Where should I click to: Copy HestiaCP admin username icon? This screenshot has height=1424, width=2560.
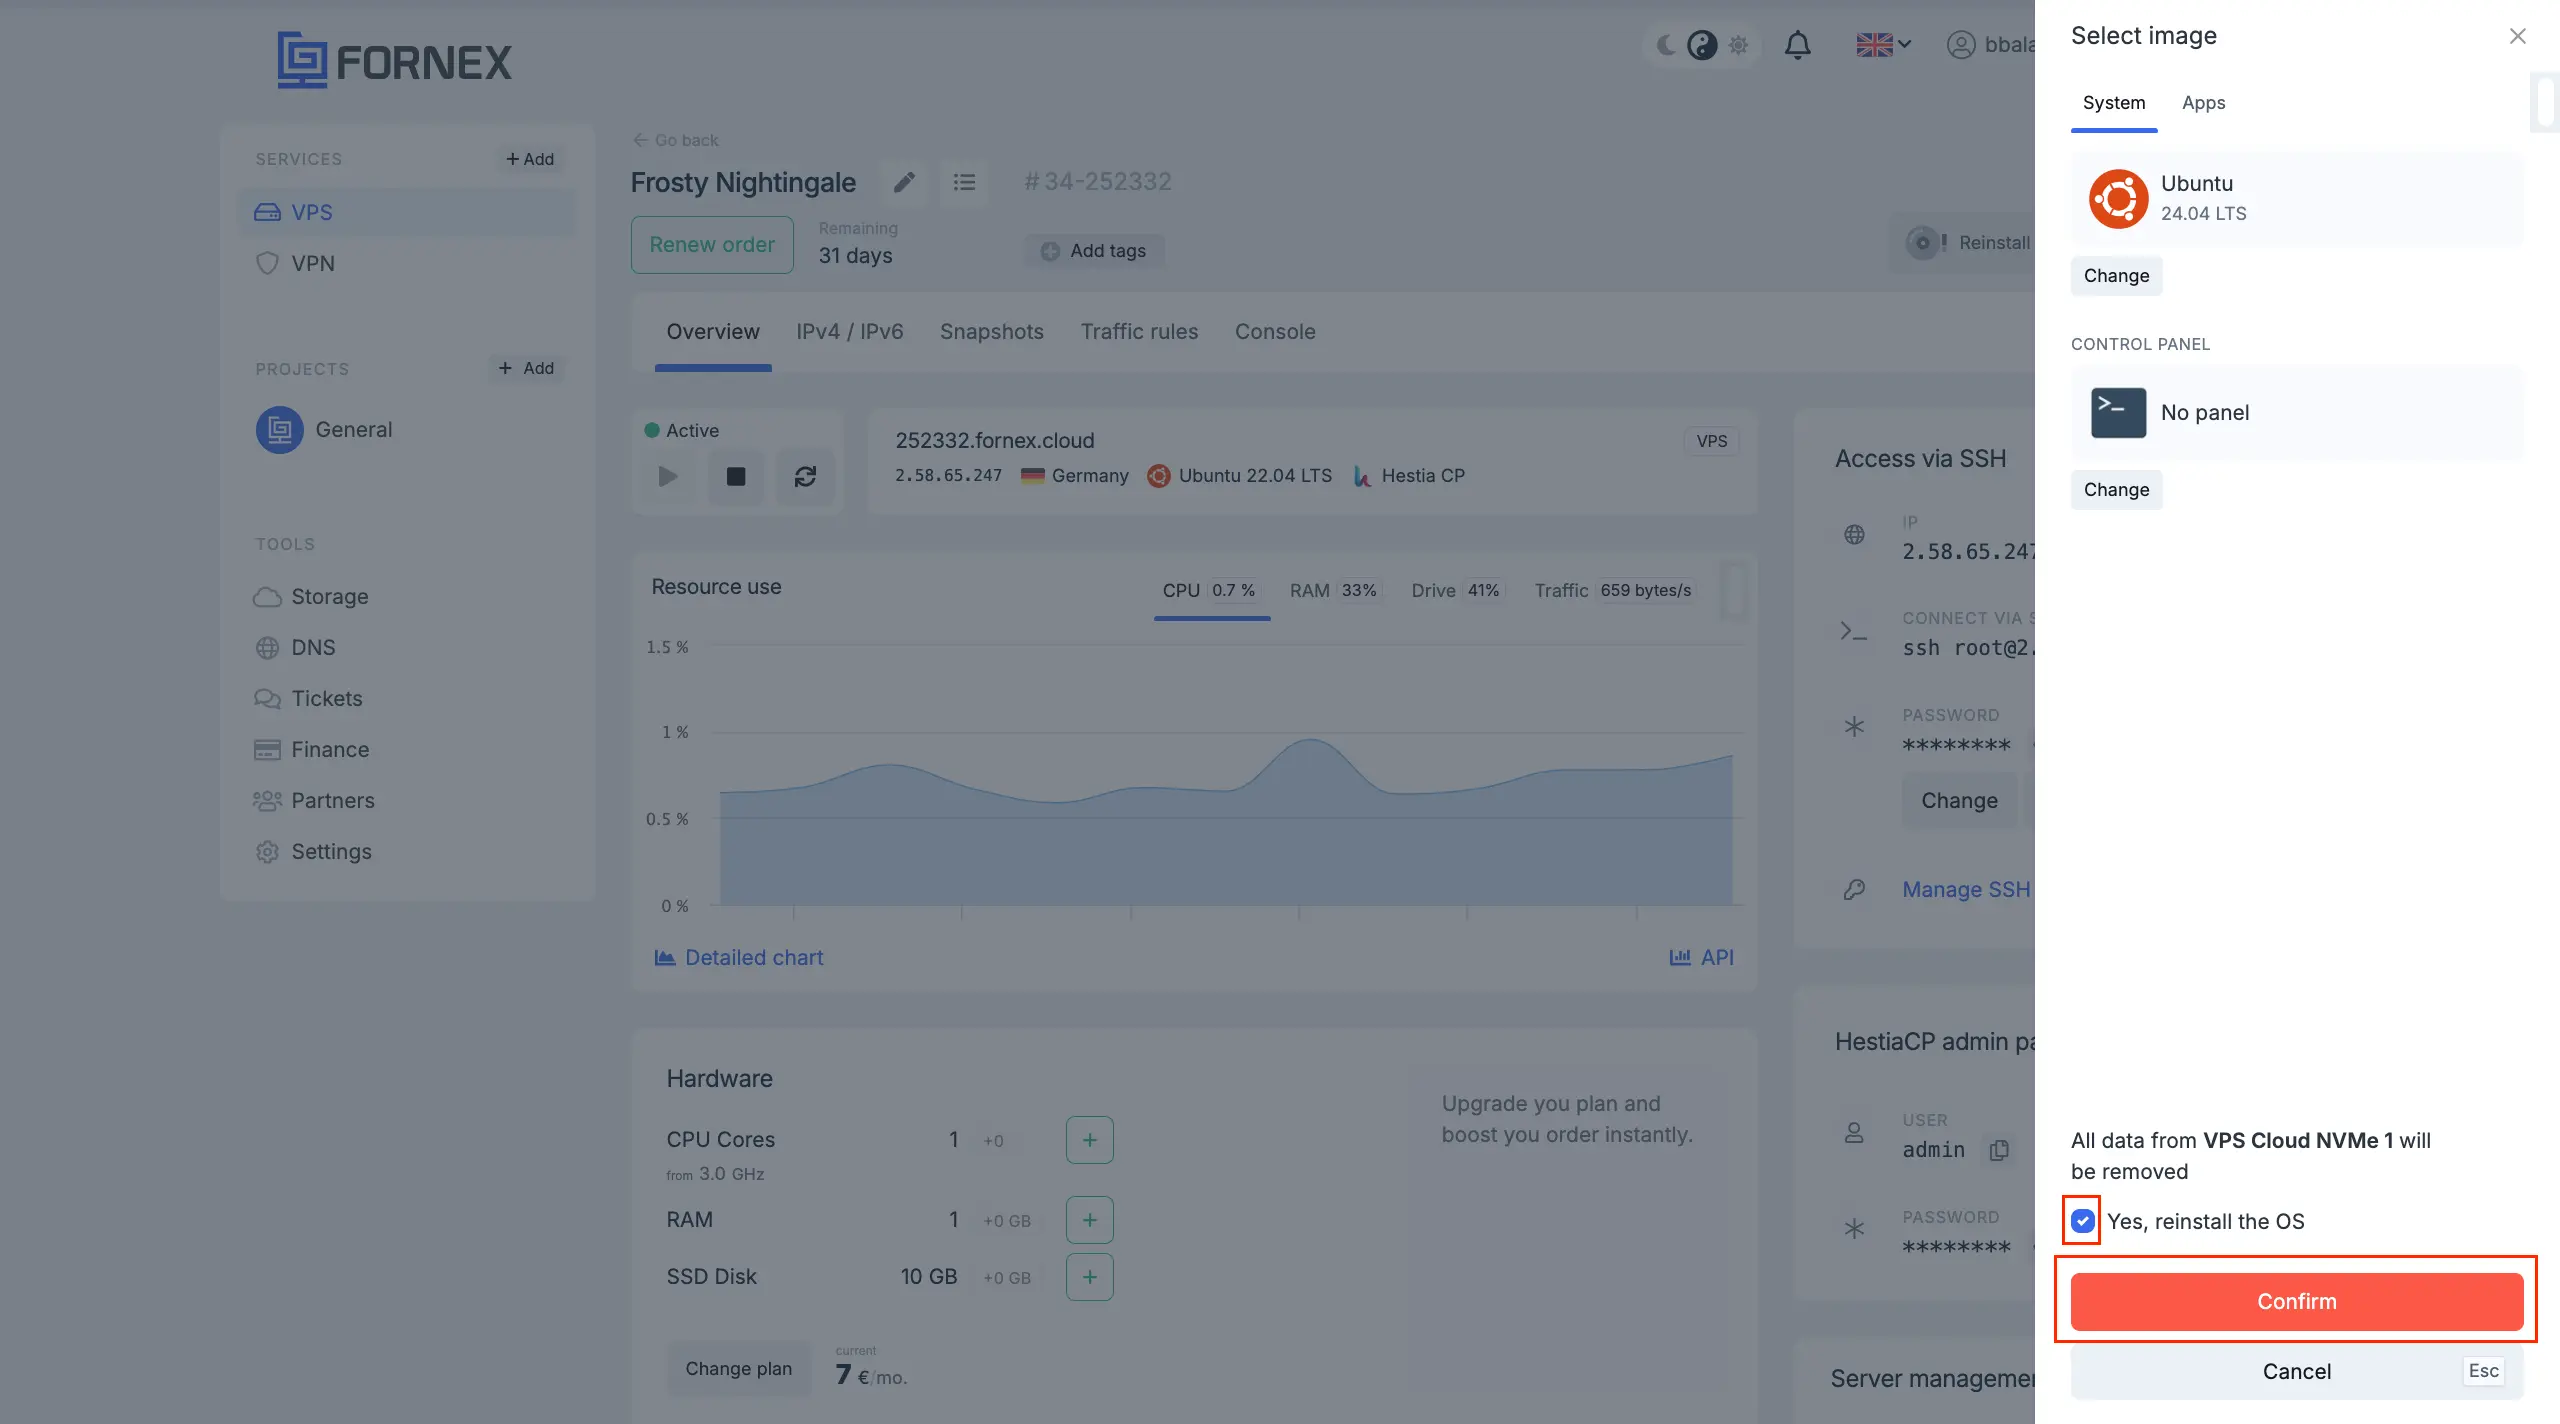coord(1999,1150)
